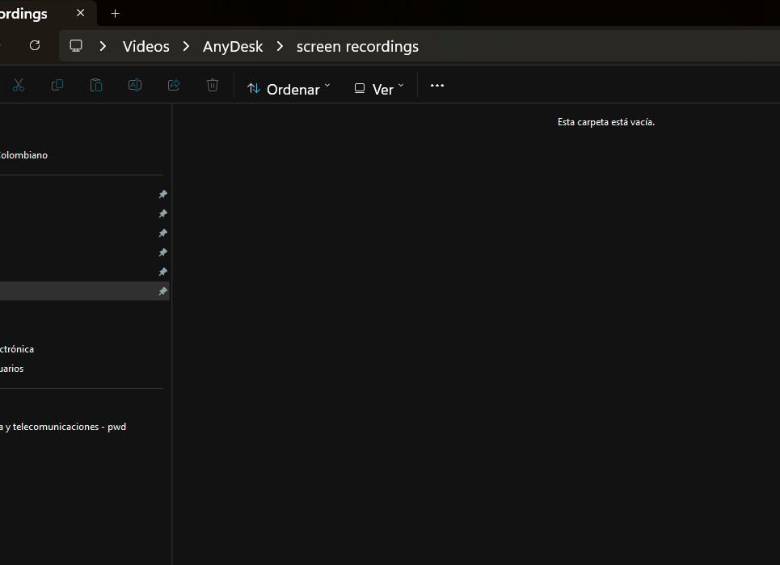Open sidebar item ending in 'uarios'
Screen dimensions: 780x565
(12, 369)
